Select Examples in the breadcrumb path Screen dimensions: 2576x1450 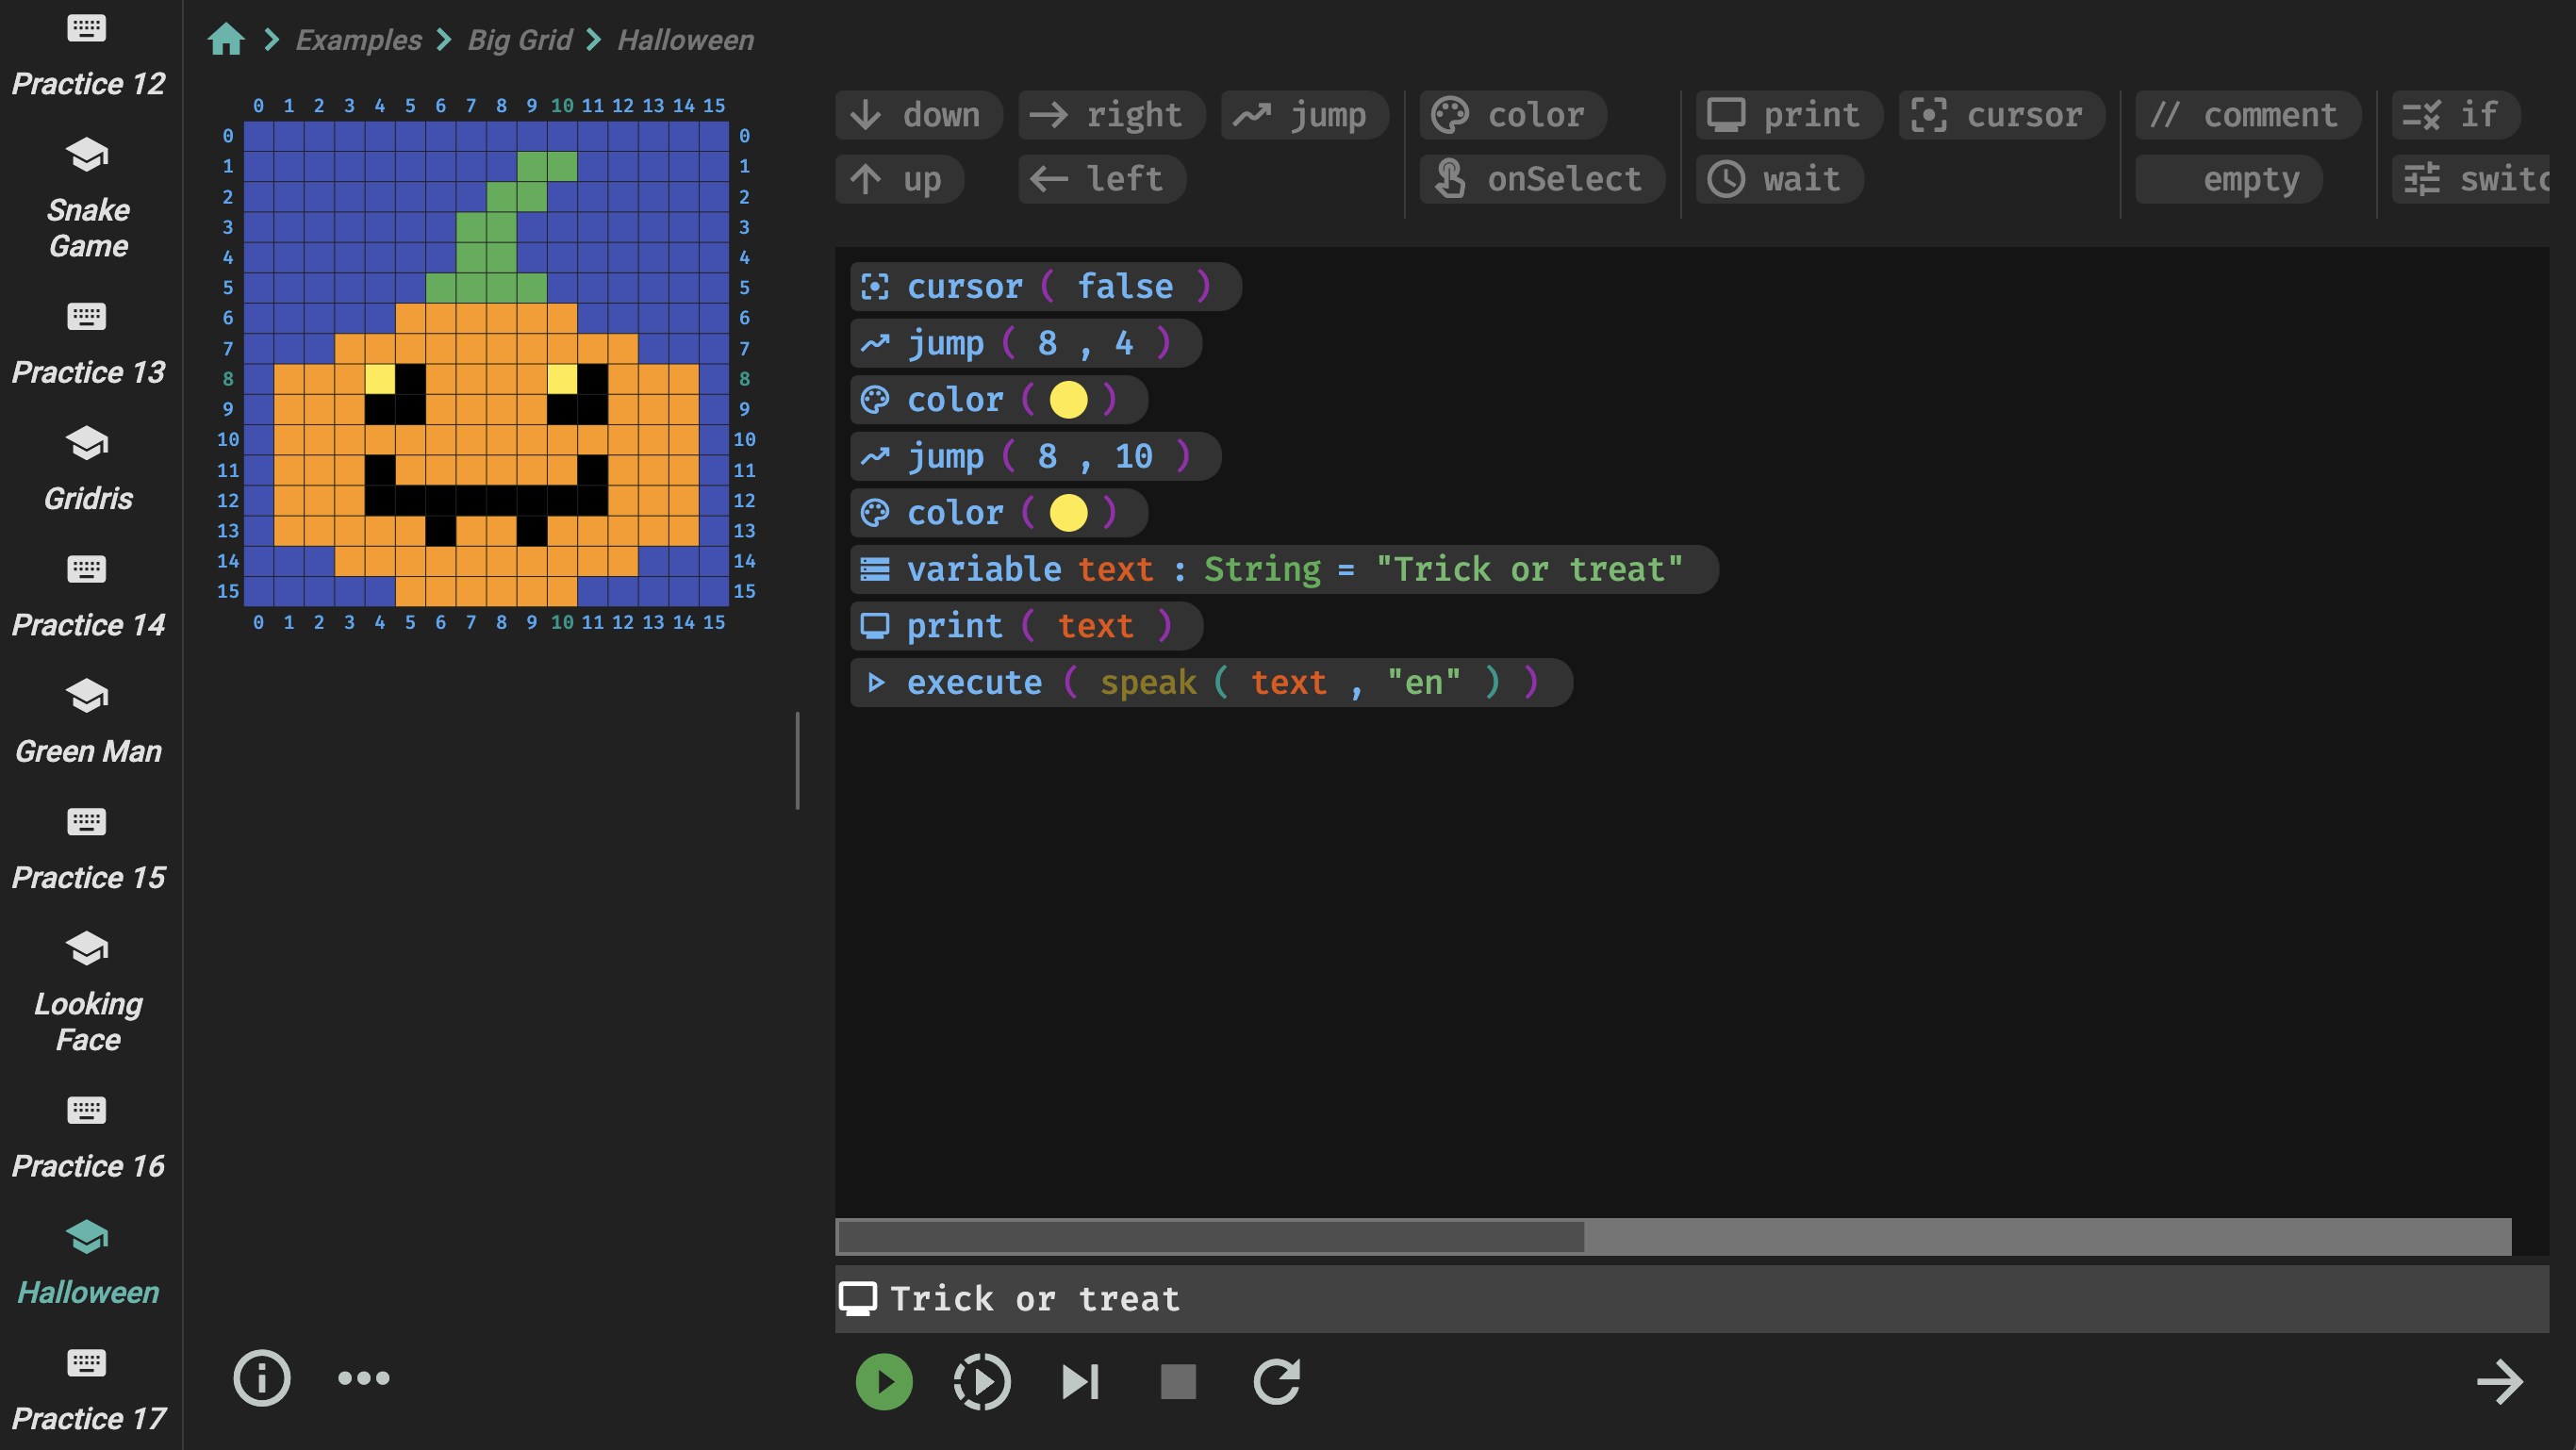click(x=358, y=40)
